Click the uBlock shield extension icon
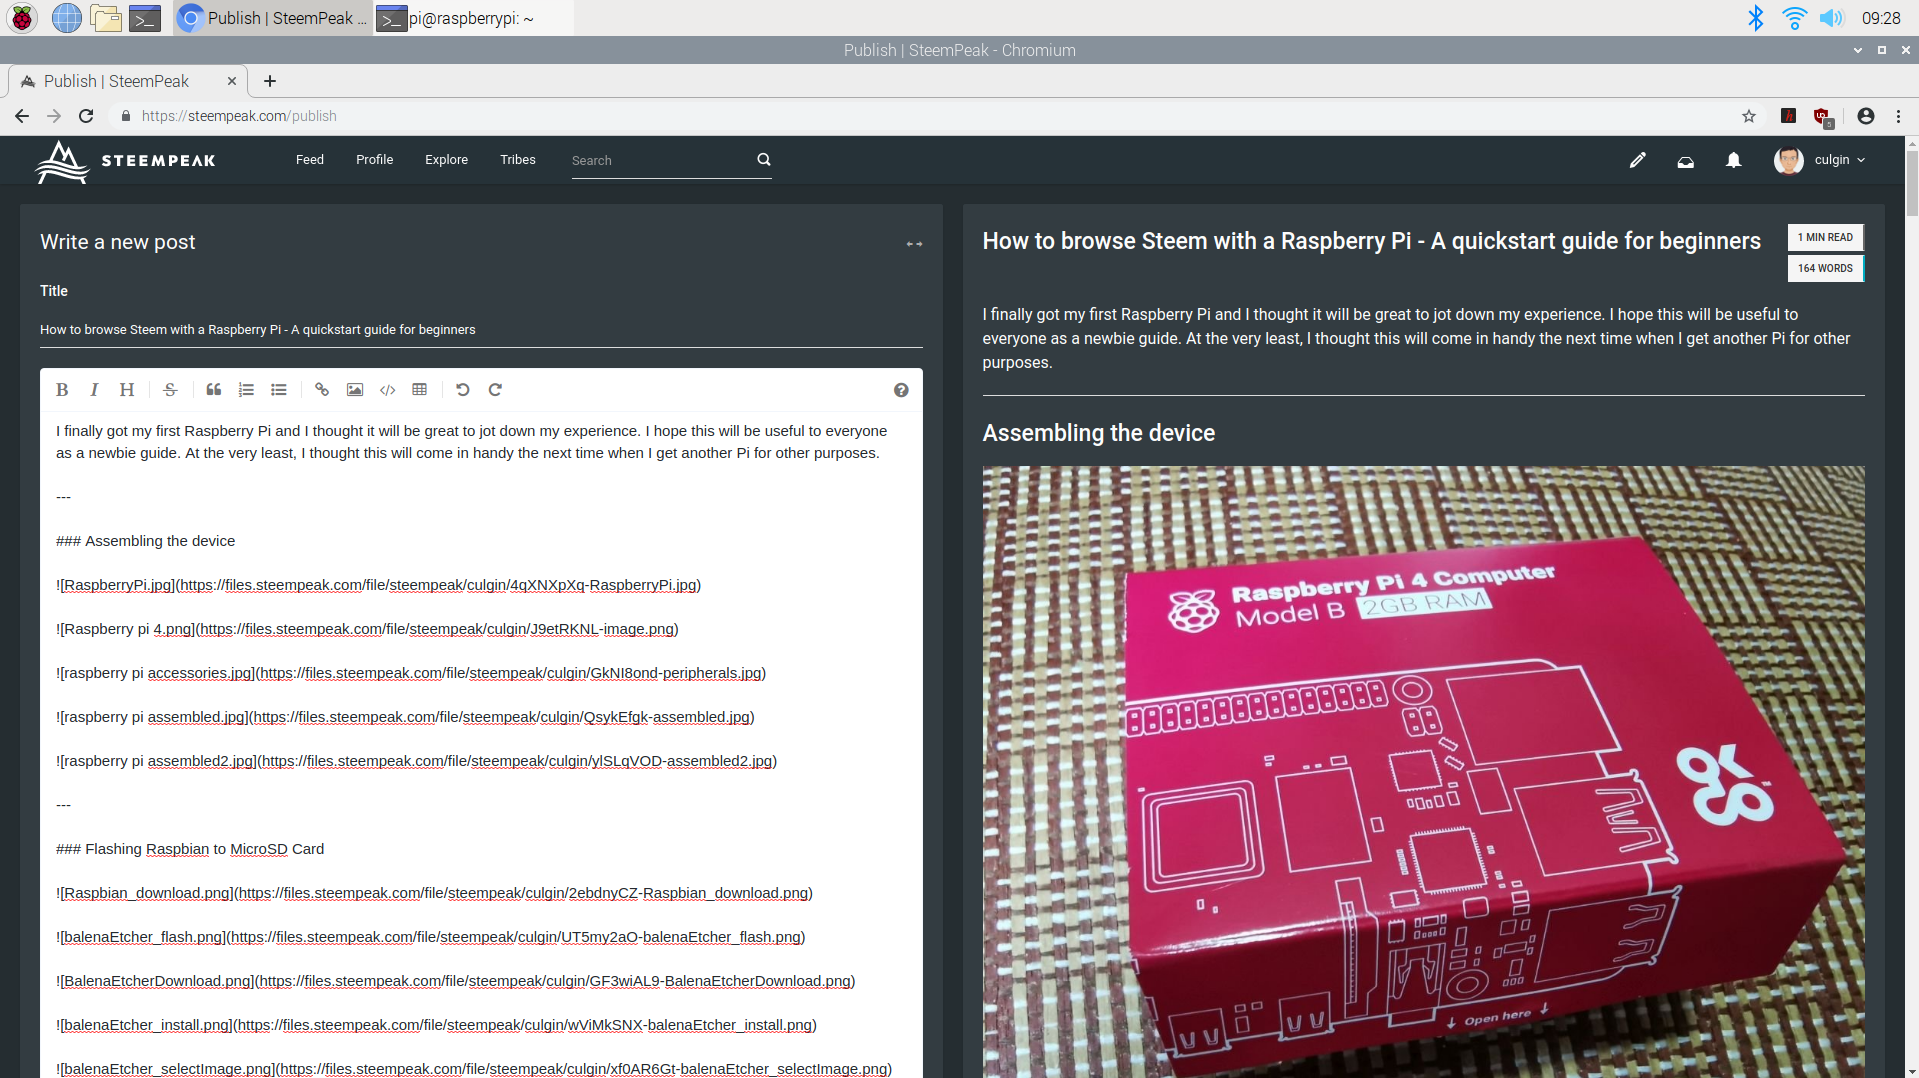 (1823, 117)
